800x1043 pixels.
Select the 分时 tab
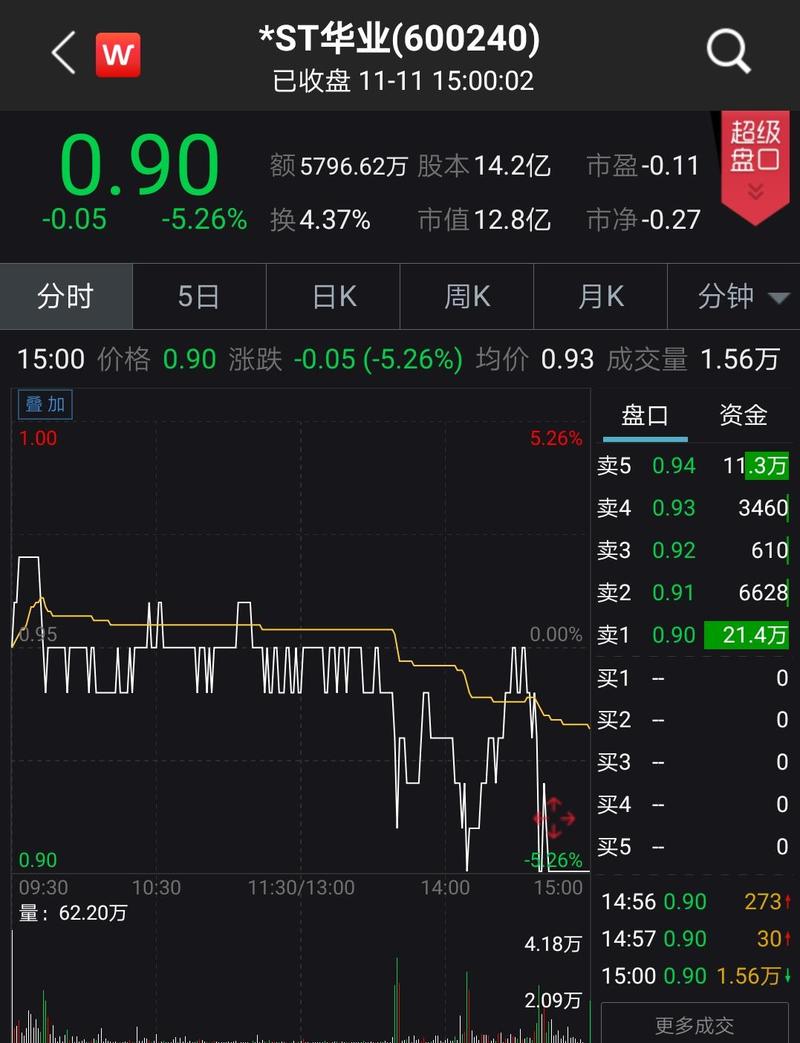[66, 296]
